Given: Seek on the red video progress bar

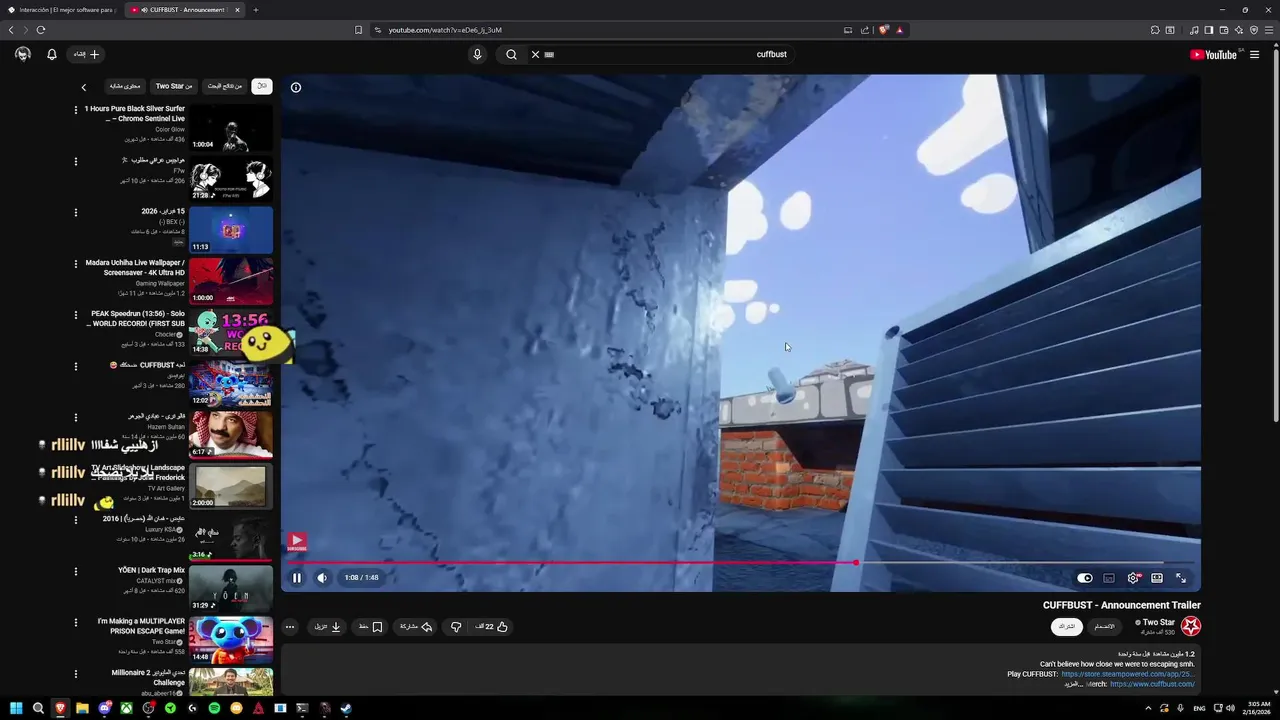Looking at the screenshot, I should coord(741,563).
